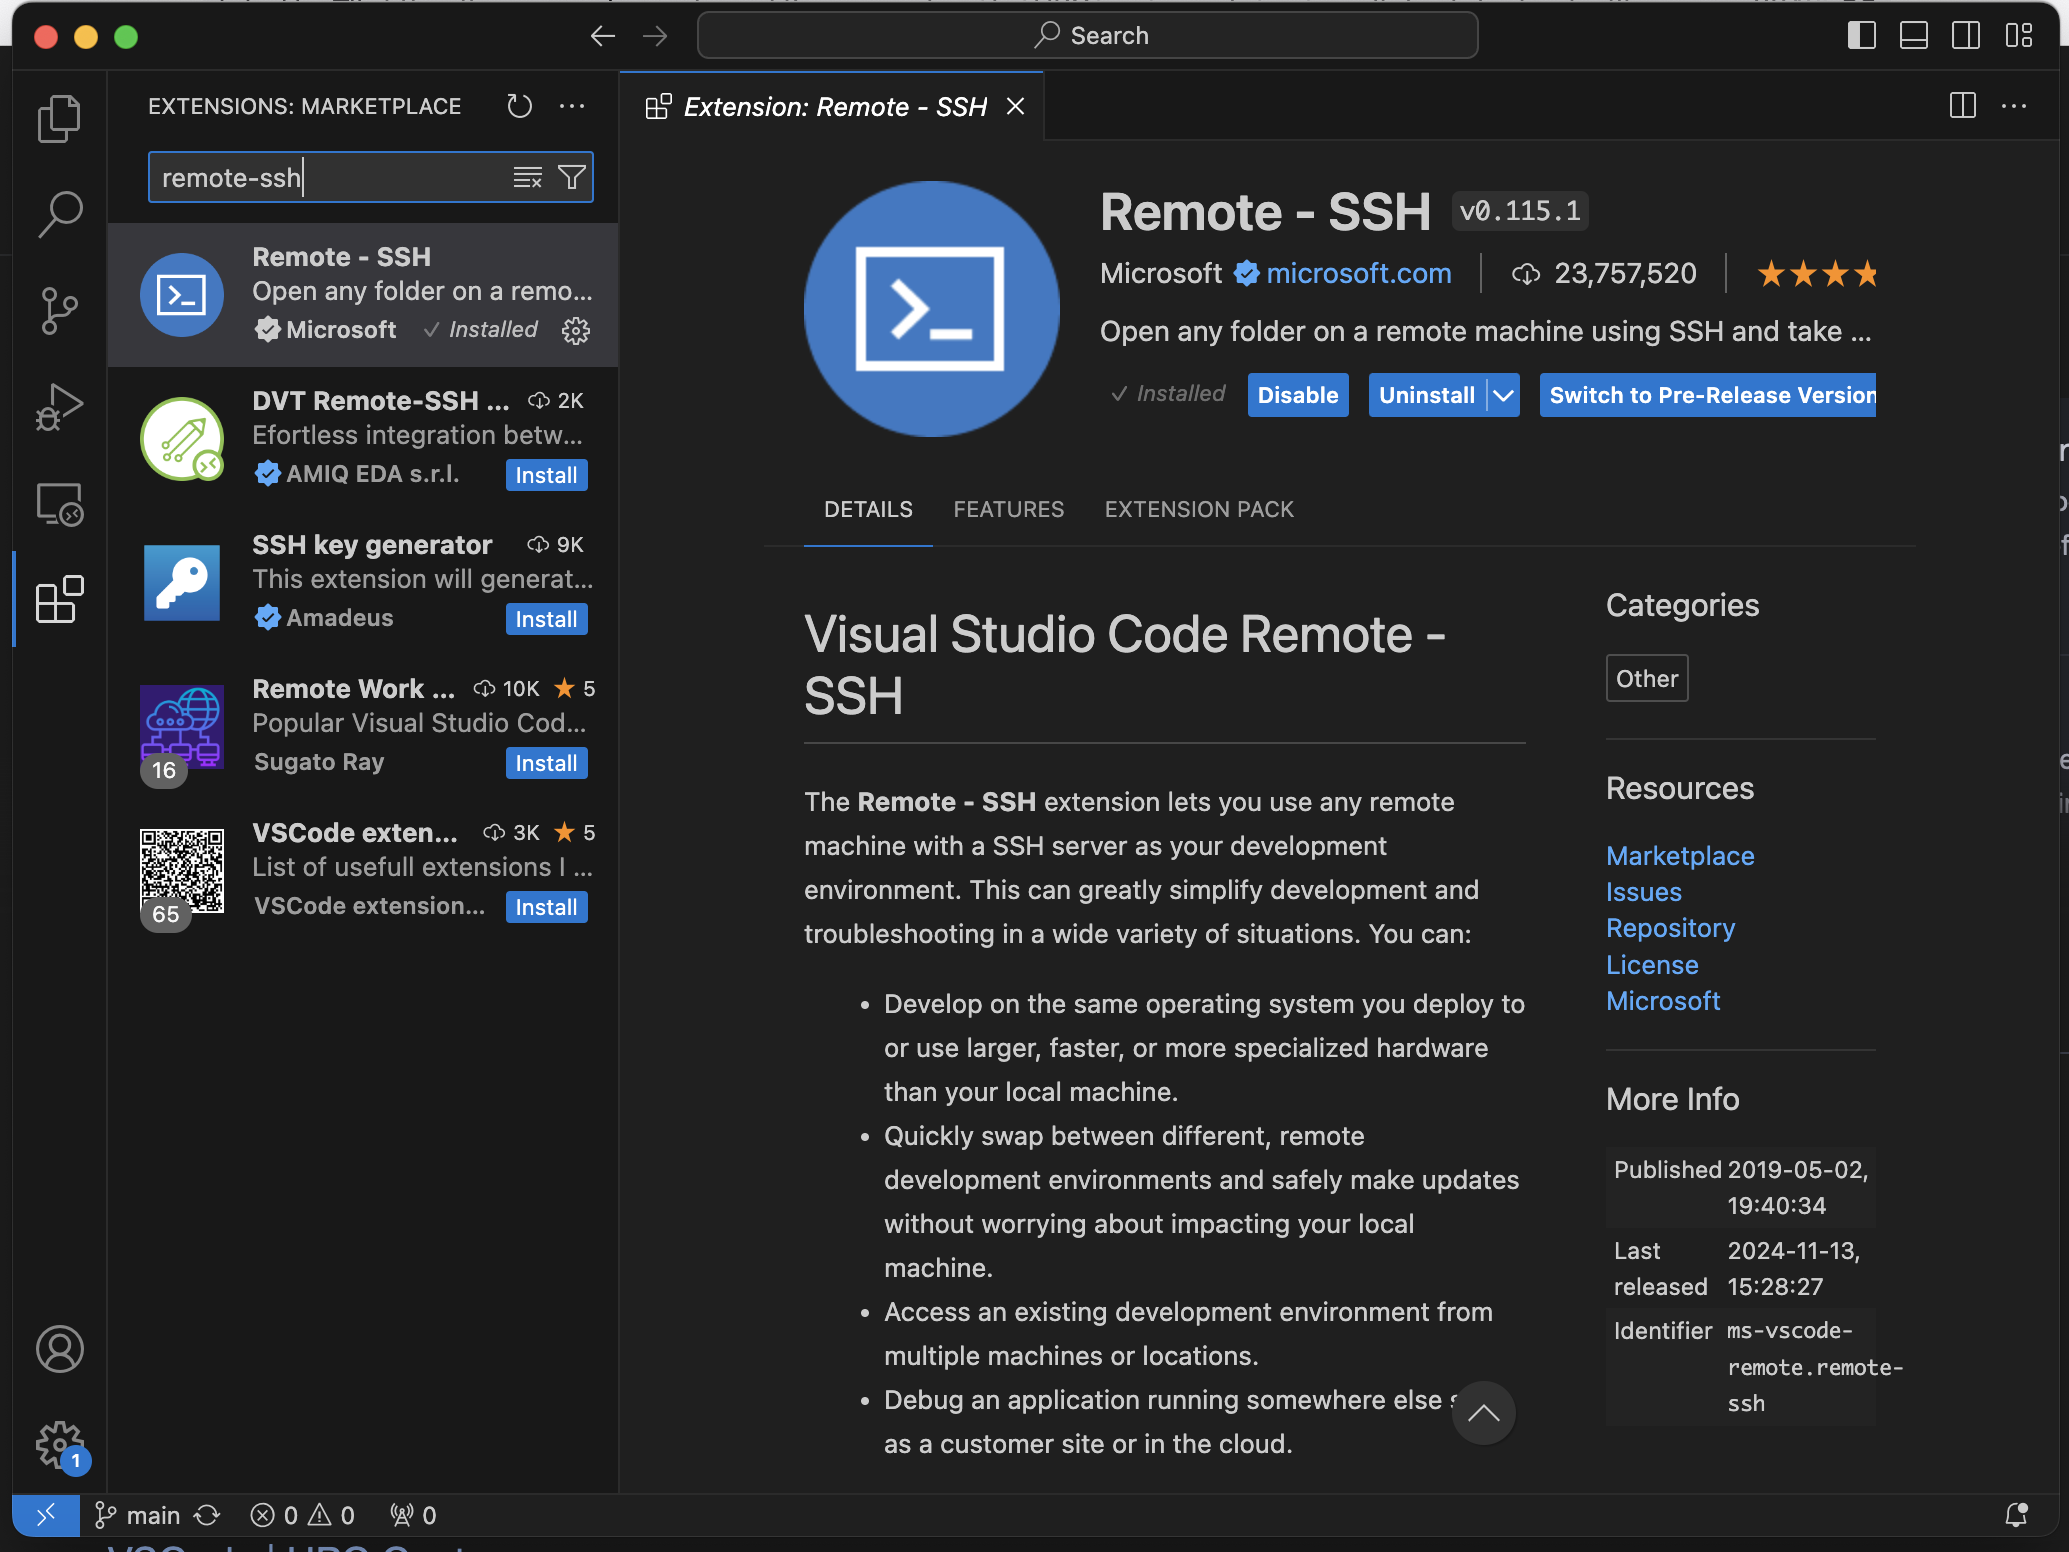2069x1552 pixels.
Task: Expand the Uninstall dropdown arrow
Action: tap(1503, 396)
